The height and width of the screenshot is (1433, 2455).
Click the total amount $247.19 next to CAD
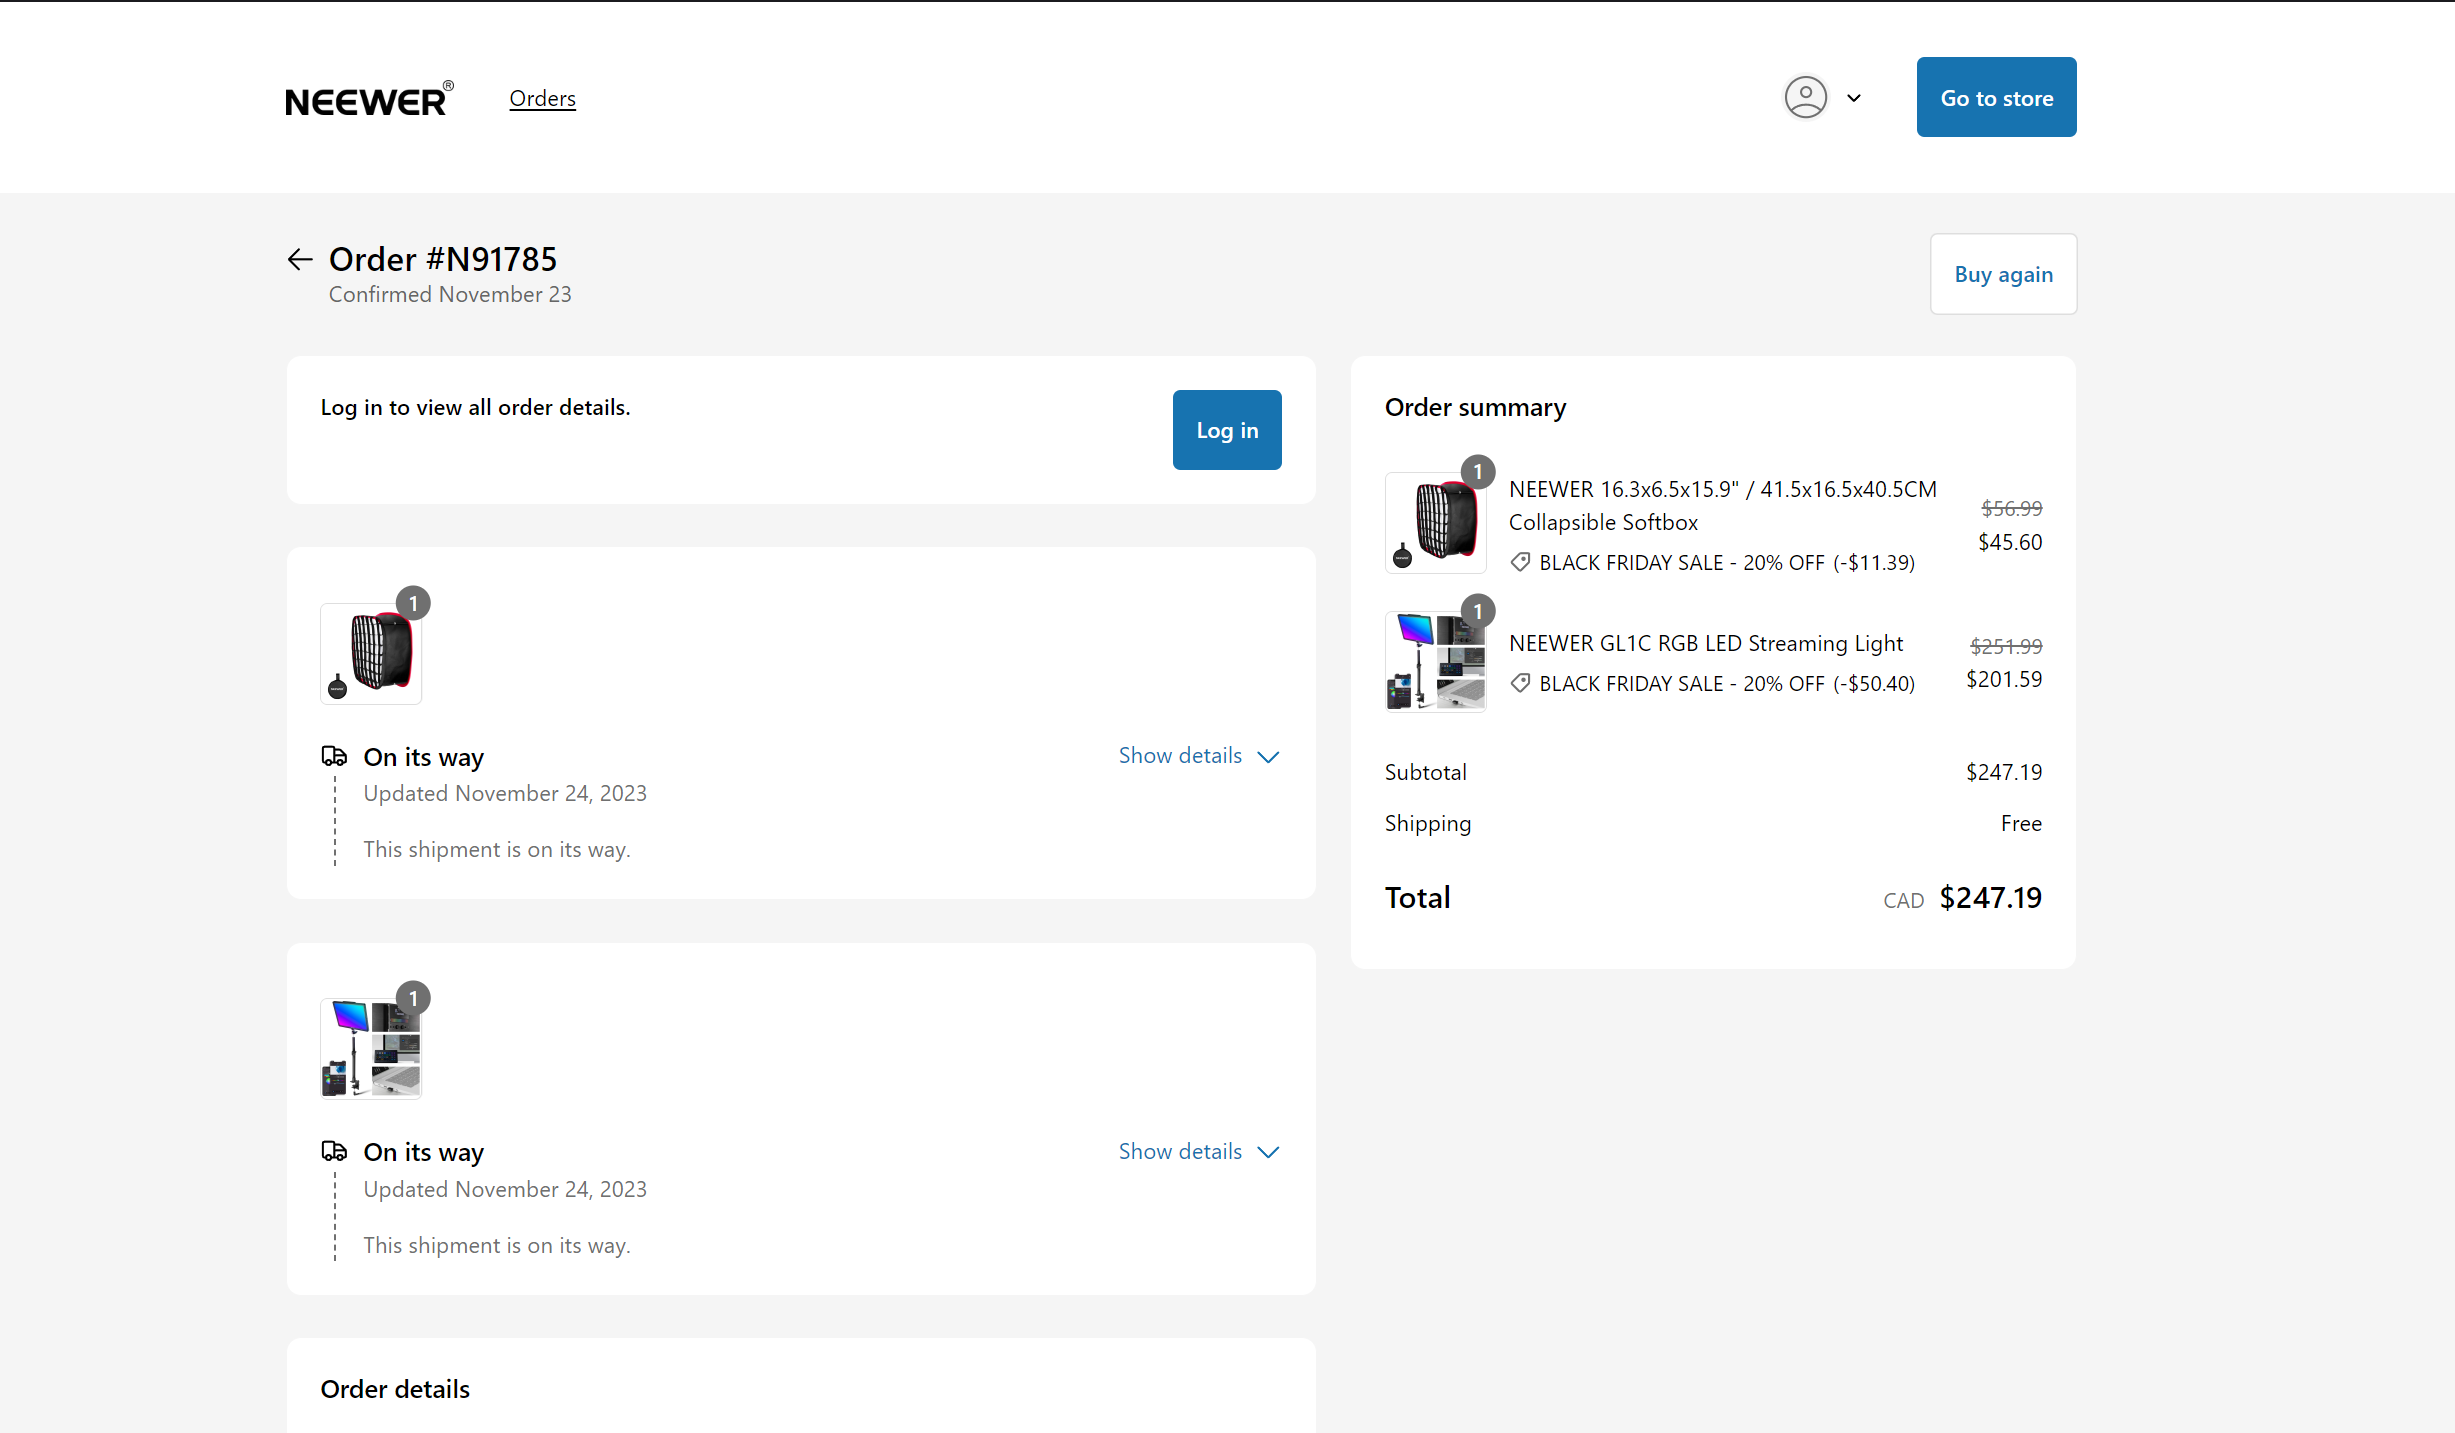[1990, 898]
